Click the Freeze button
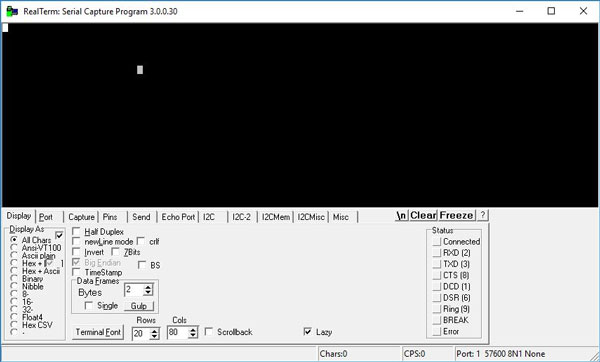The width and height of the screenshot is (600, 362). [x=457, y=215]
